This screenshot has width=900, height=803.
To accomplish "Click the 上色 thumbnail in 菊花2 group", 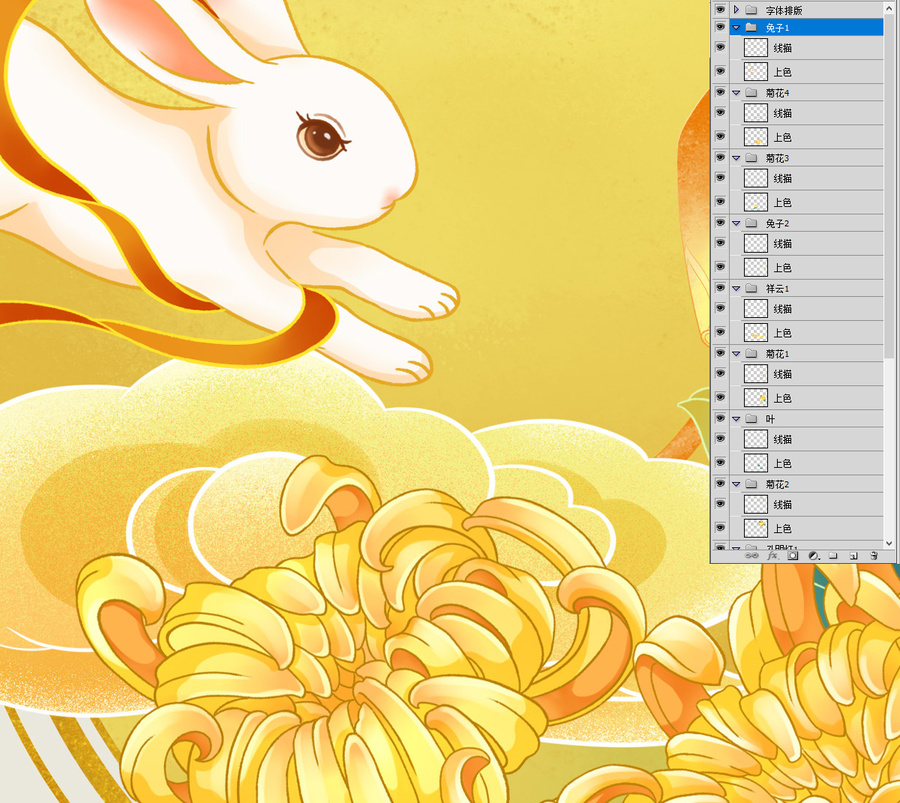I will point(755,528).
